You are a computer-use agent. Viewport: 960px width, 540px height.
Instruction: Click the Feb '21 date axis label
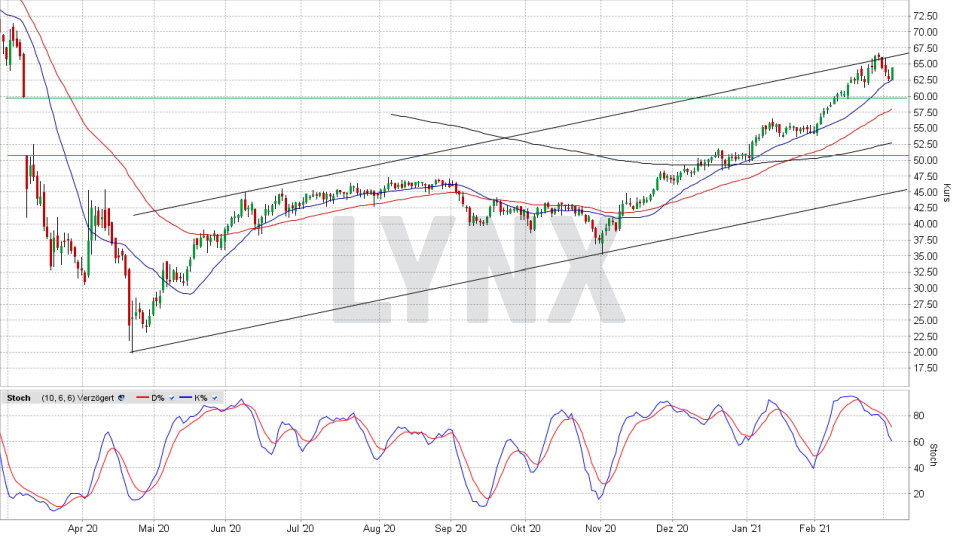click(816, 528)
